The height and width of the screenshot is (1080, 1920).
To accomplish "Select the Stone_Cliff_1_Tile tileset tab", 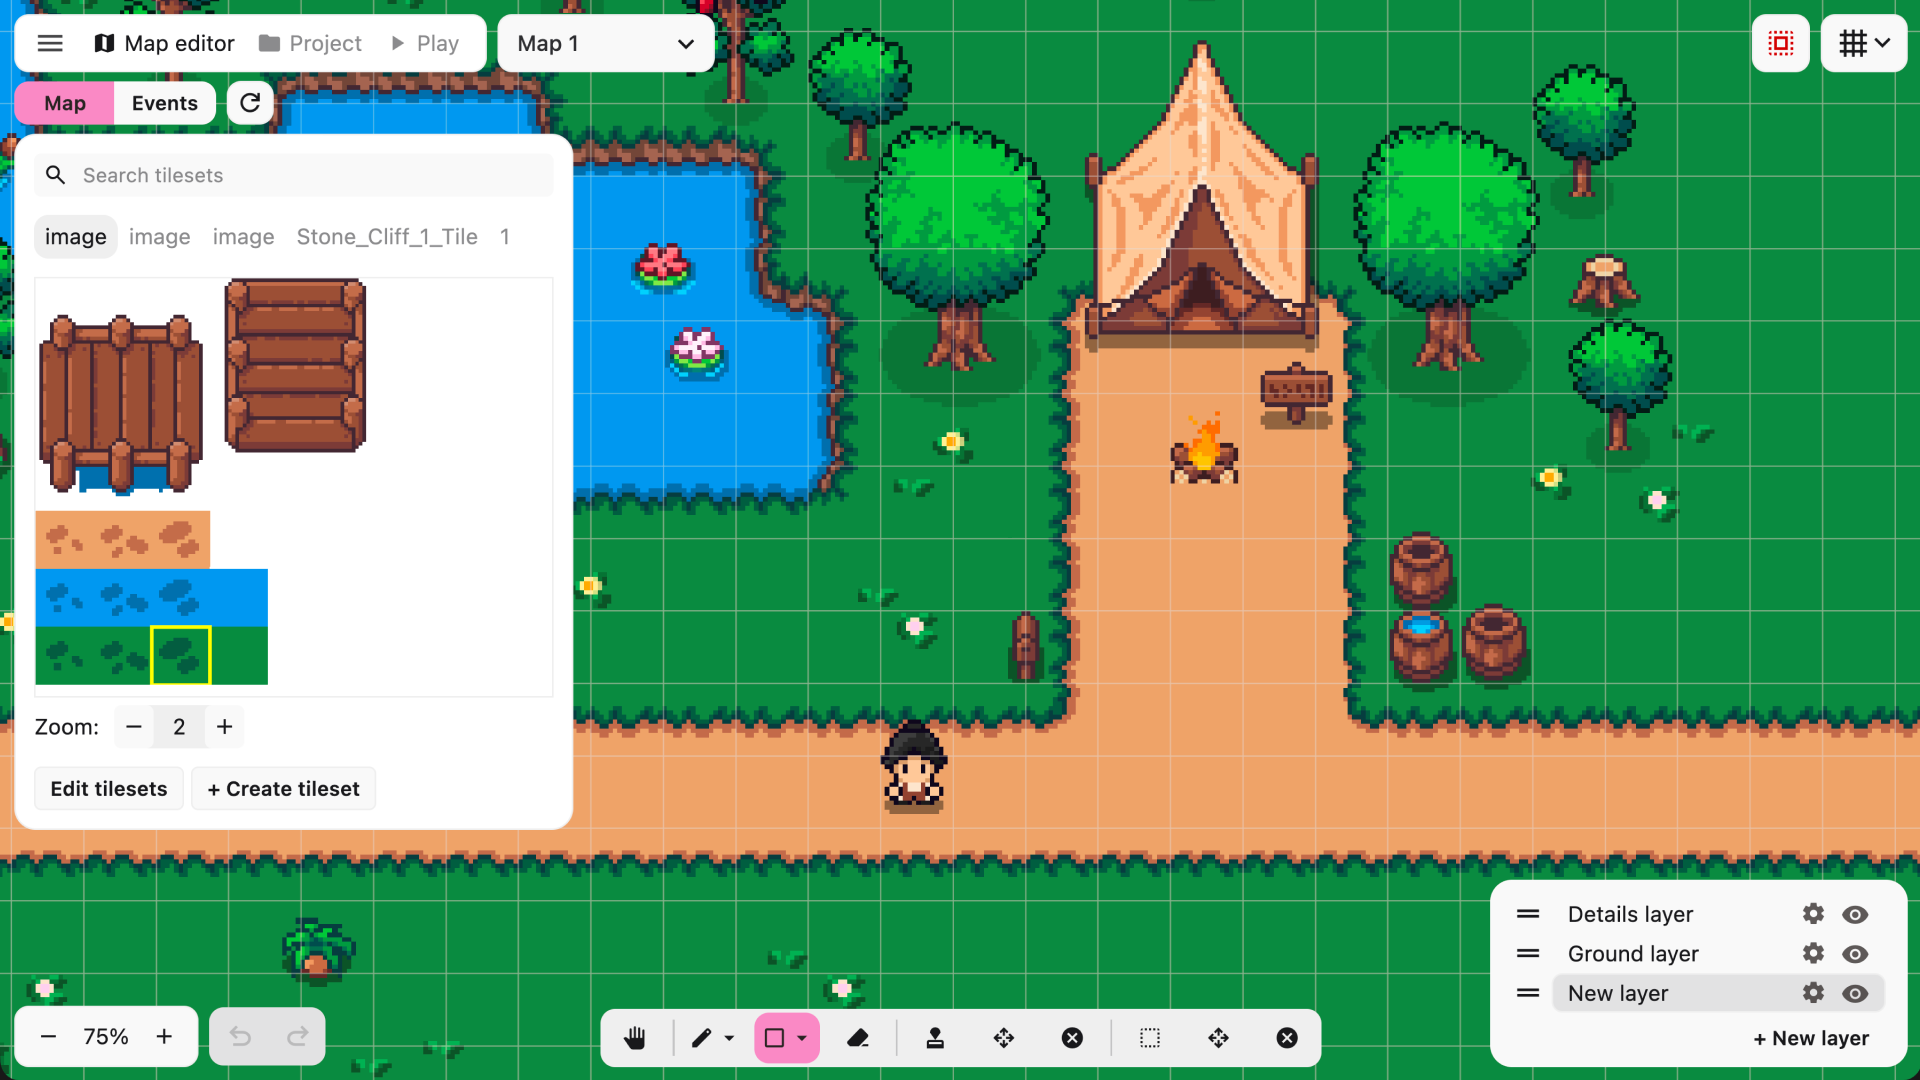I will pos(387,237).
